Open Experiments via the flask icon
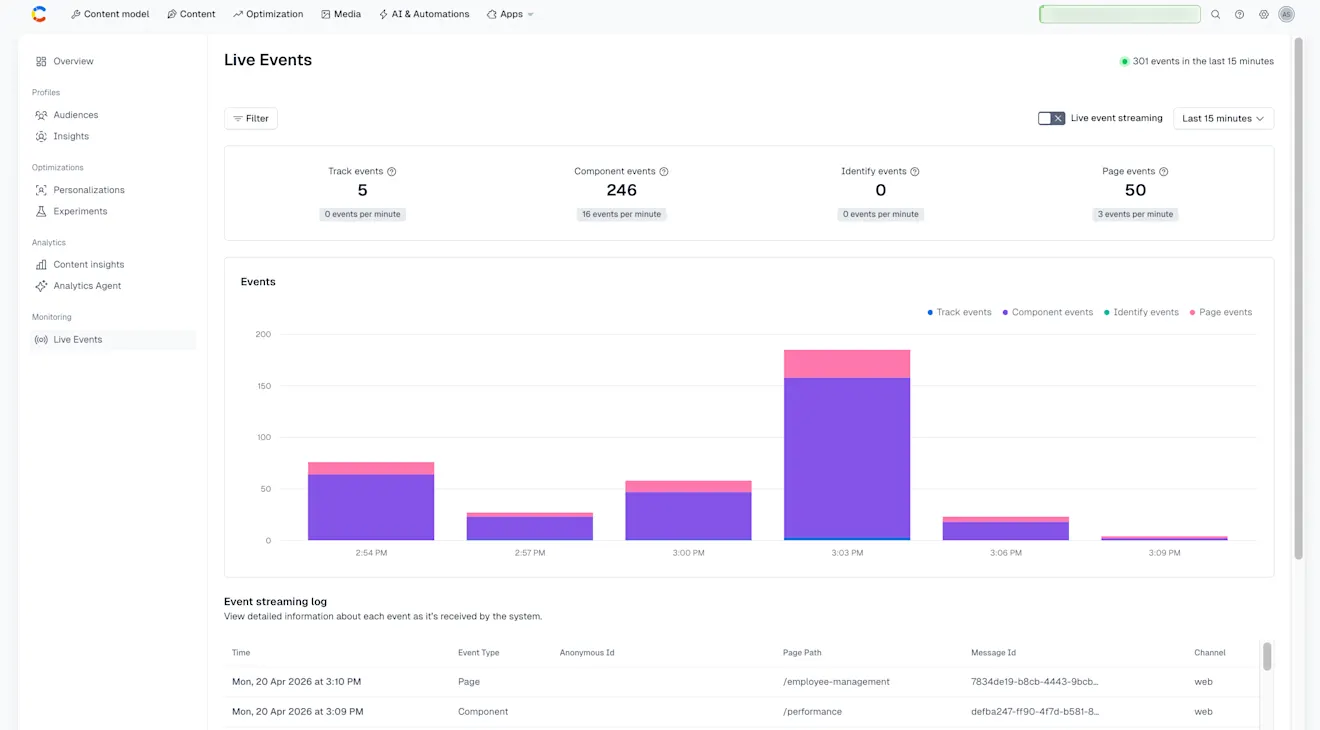This screenshot has height=730, width=1320. (x=41, y=211)
